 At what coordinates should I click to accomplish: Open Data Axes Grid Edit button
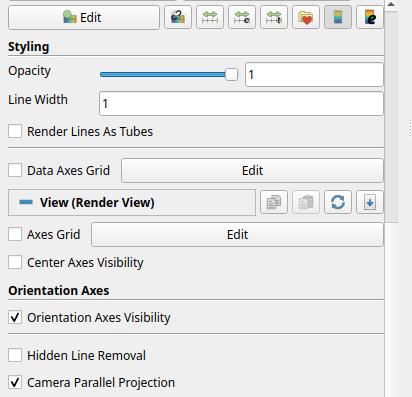[252, 170]
